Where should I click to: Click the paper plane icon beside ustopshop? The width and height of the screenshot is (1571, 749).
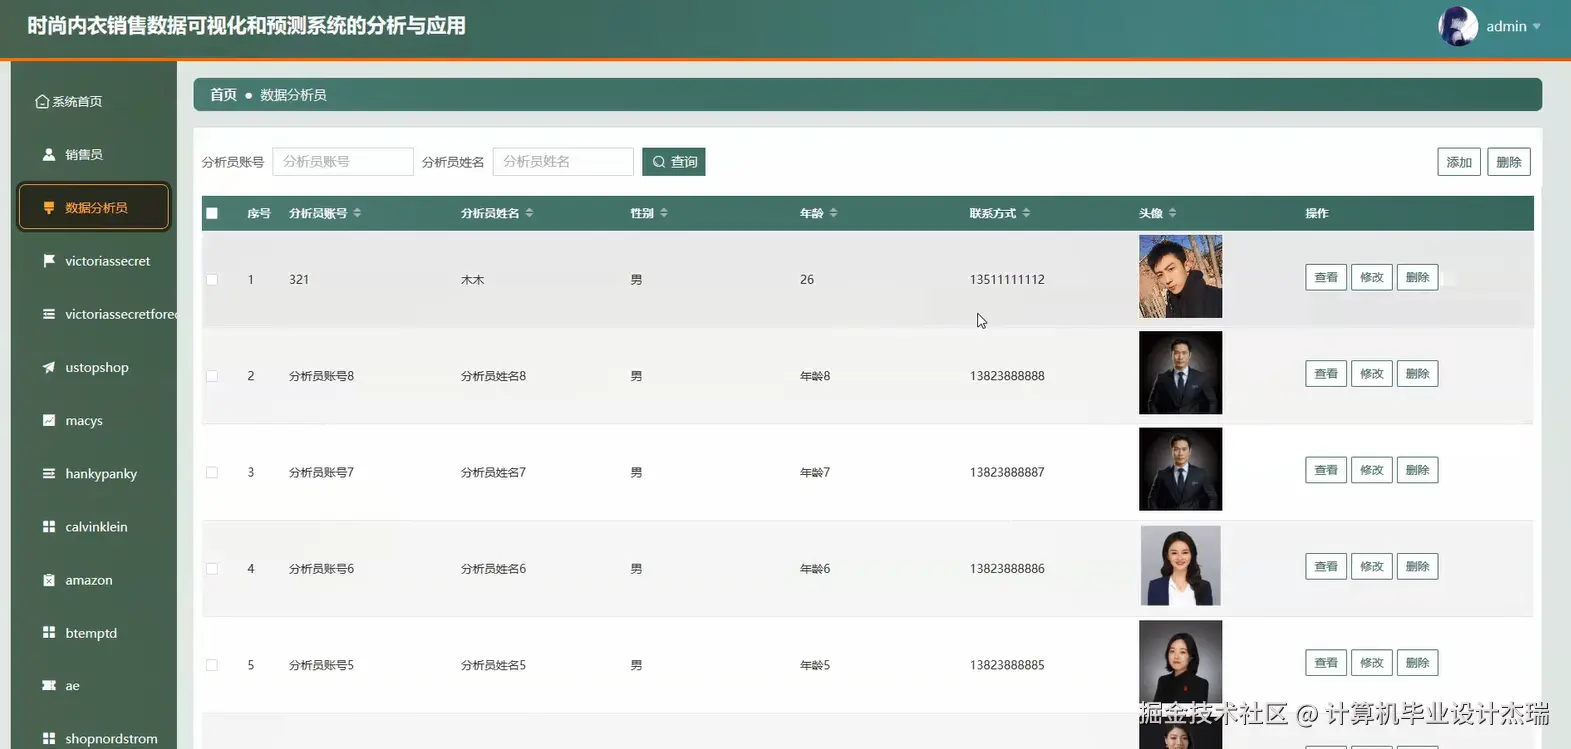pos(48,367)
